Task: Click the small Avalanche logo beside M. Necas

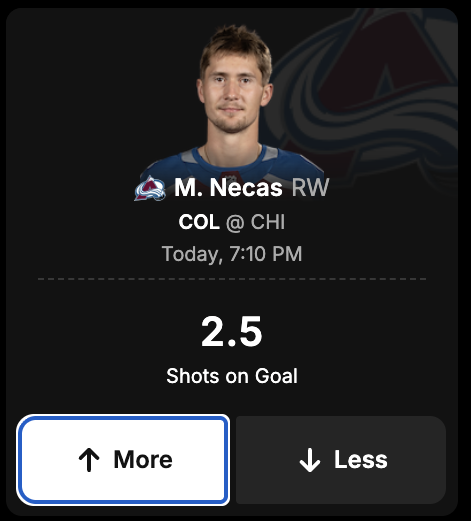Action: point(150,188)
